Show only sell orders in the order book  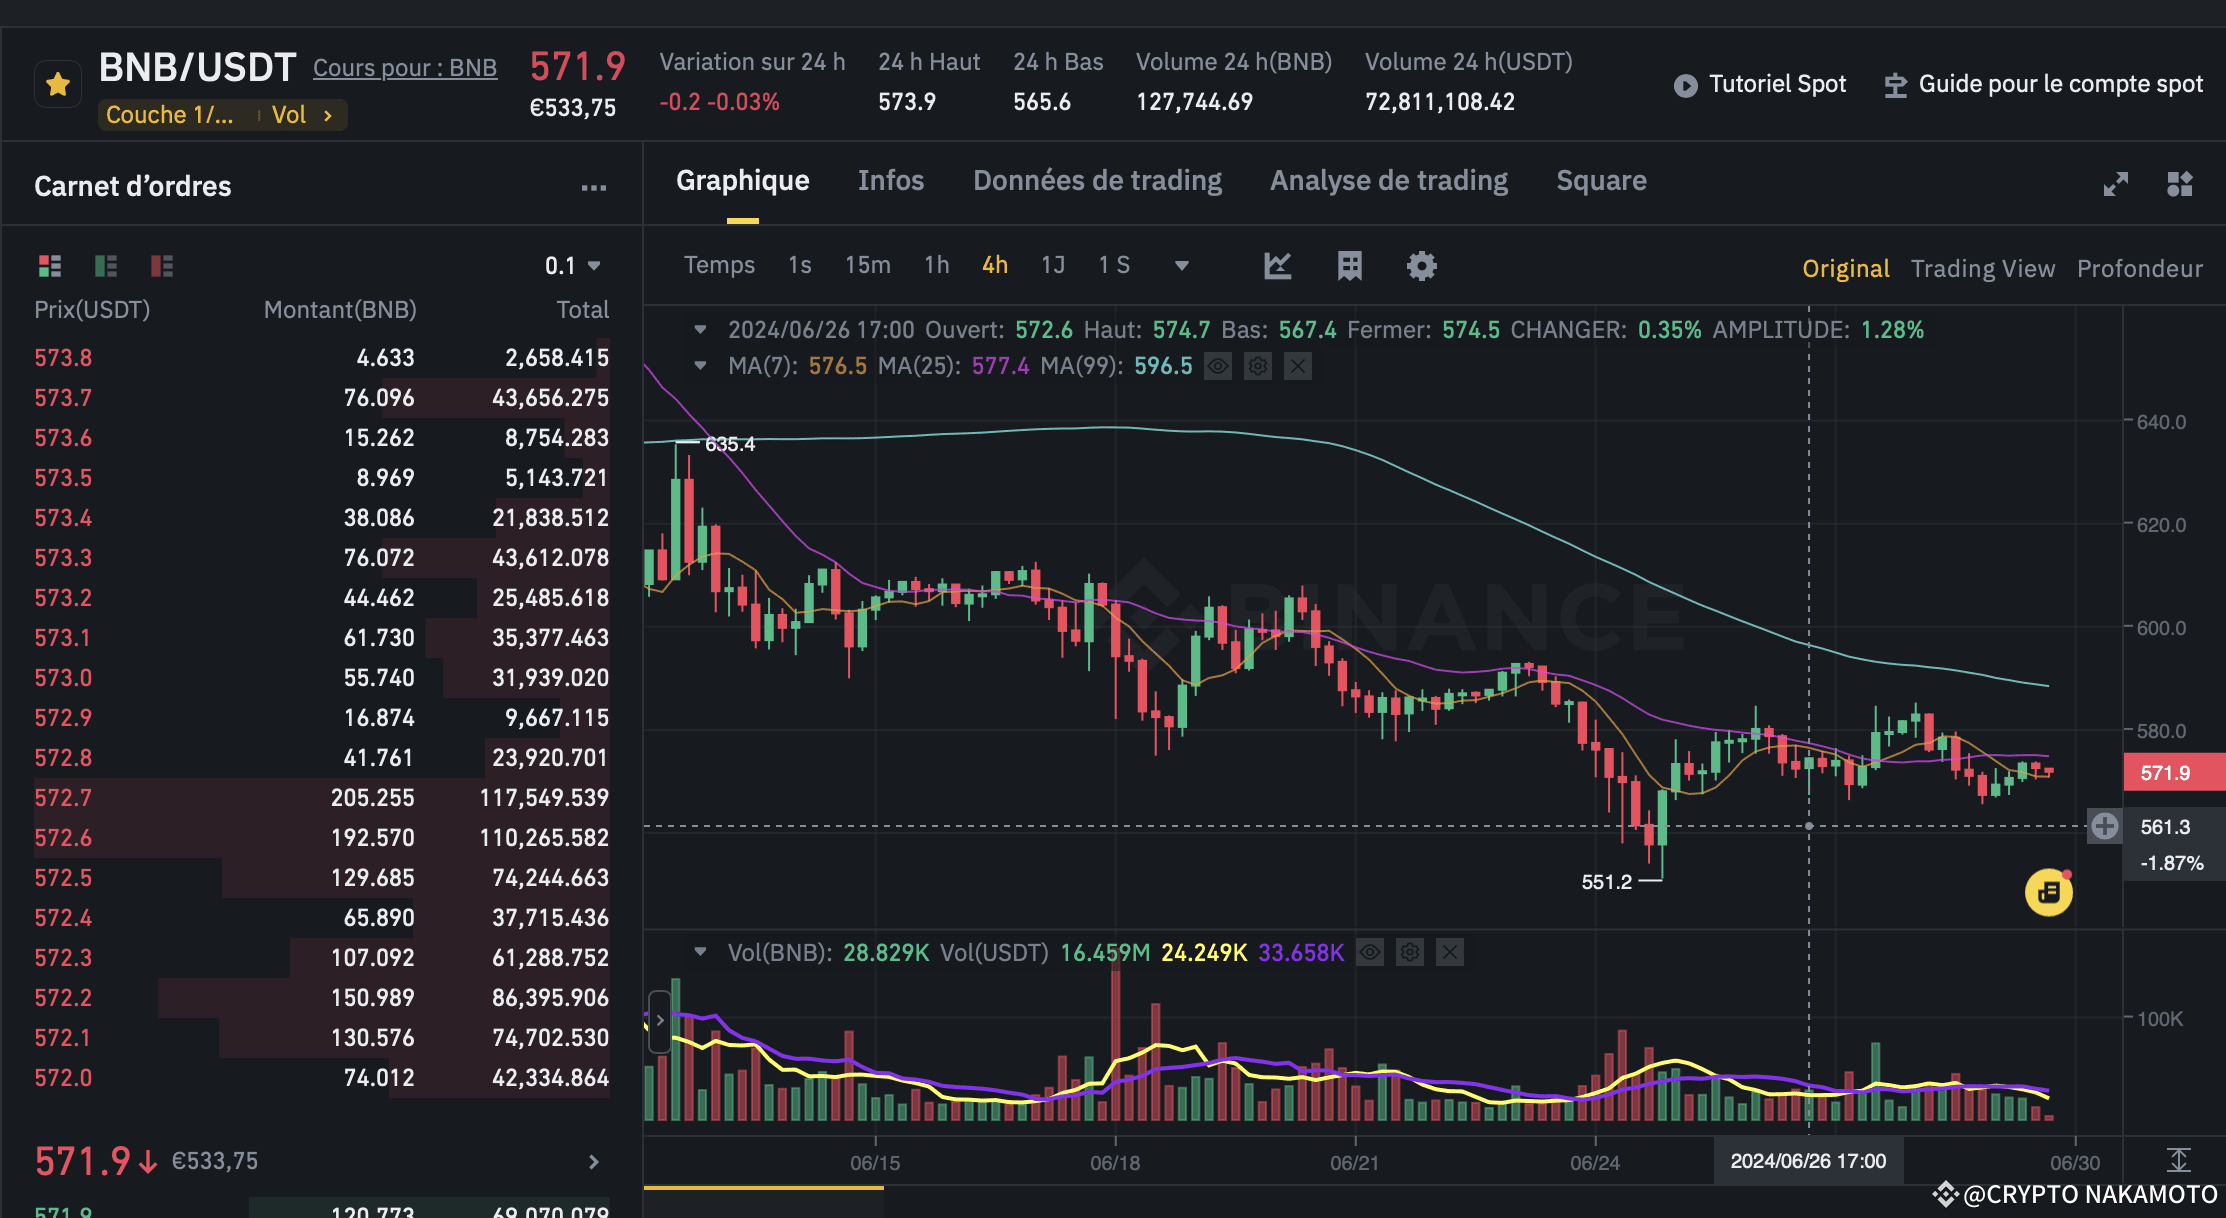[x=162, y=266]
